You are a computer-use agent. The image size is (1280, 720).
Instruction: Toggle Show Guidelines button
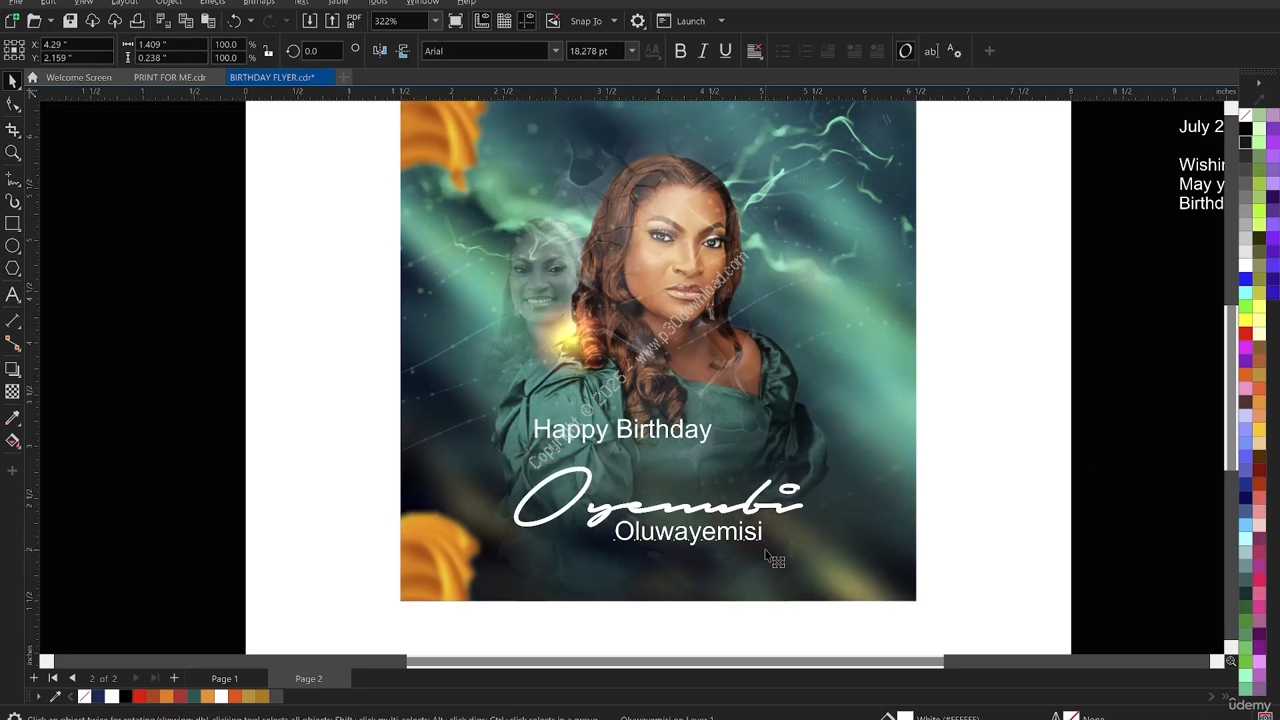(528, 21)
